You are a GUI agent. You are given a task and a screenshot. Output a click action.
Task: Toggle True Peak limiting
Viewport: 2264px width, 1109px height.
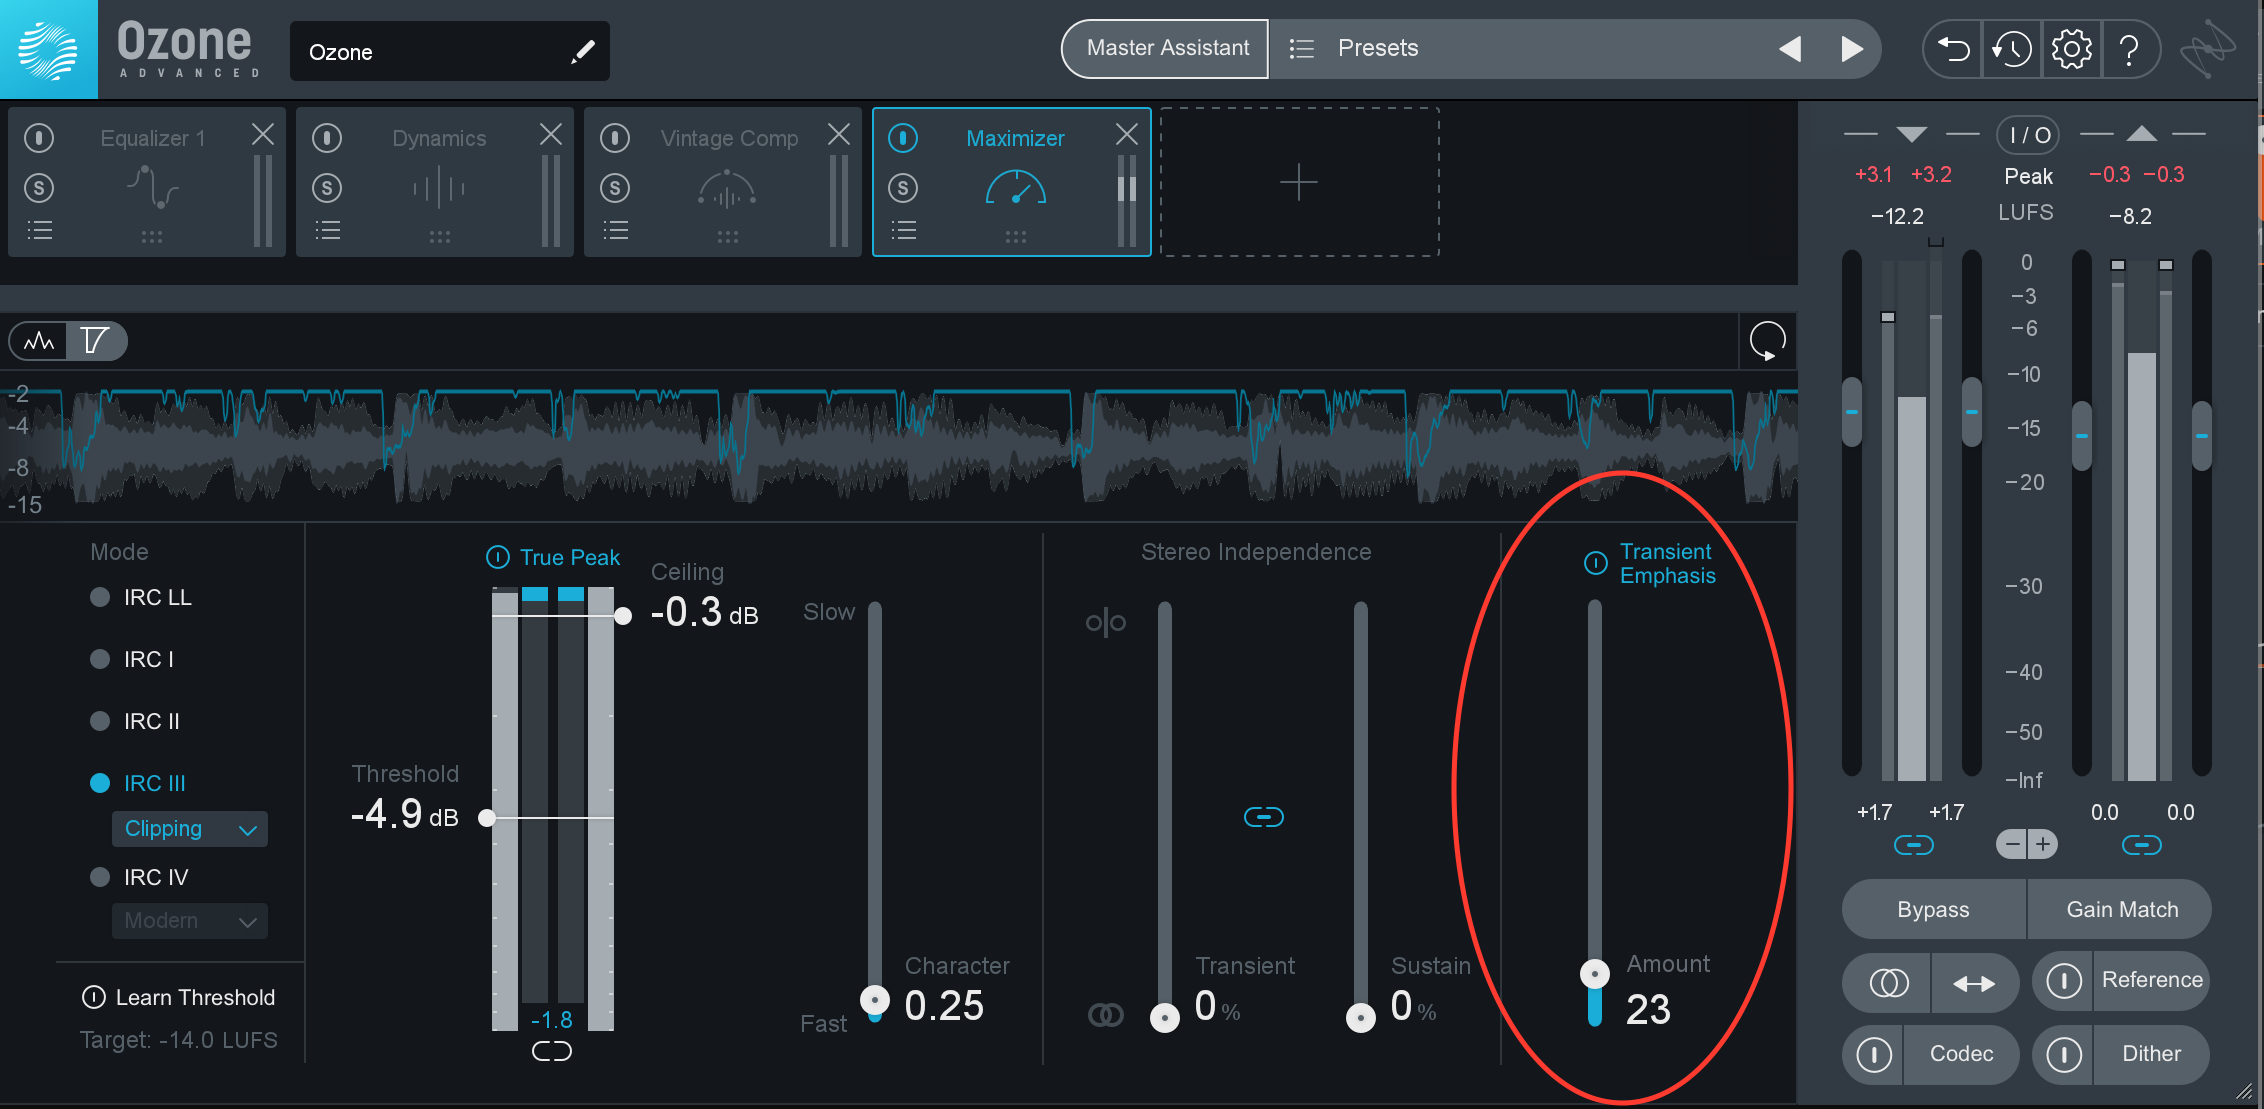coord(498,557)
